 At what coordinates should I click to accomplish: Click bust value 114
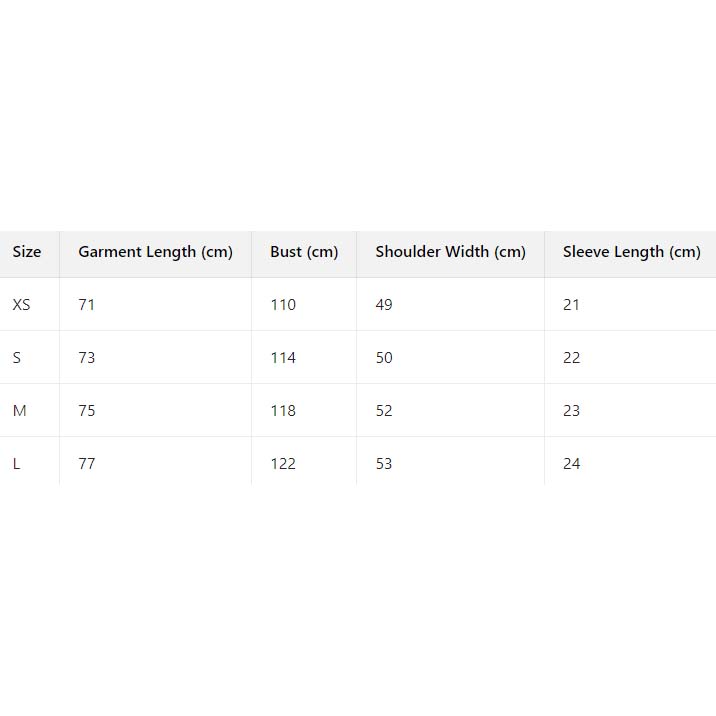pos(283,358)
